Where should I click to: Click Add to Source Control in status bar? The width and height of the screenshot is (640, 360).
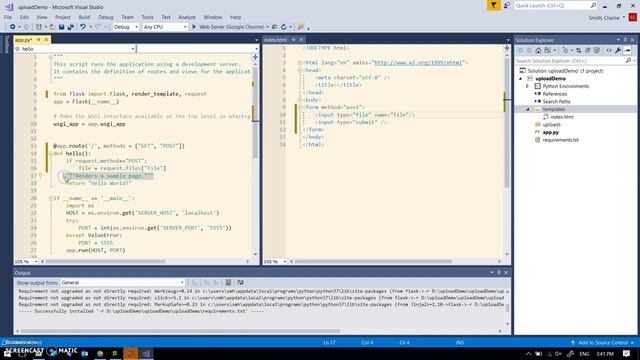pyautogui.click(x=603, y=342)
